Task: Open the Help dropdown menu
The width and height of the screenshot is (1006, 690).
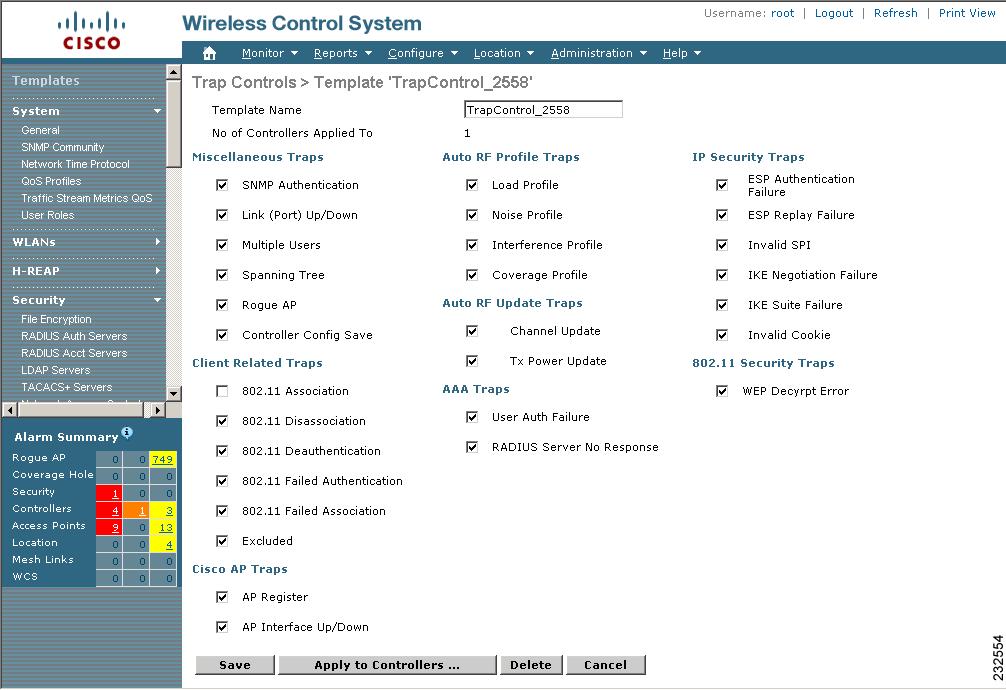Action: 681,53
